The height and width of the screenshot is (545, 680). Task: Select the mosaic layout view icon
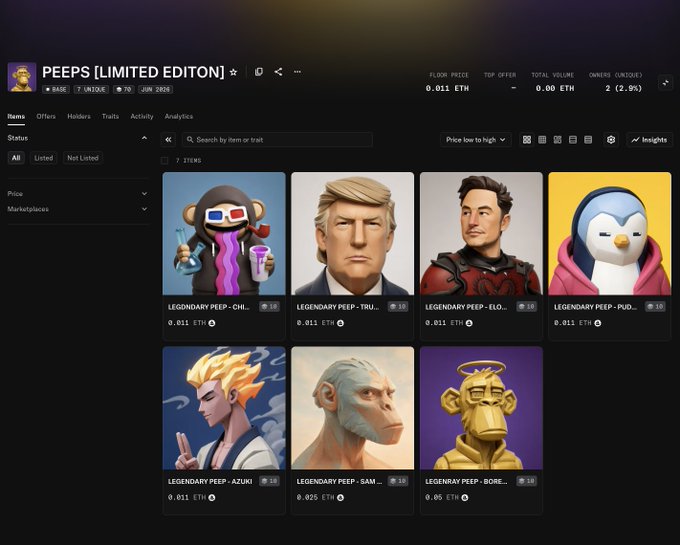pos(557,140)
